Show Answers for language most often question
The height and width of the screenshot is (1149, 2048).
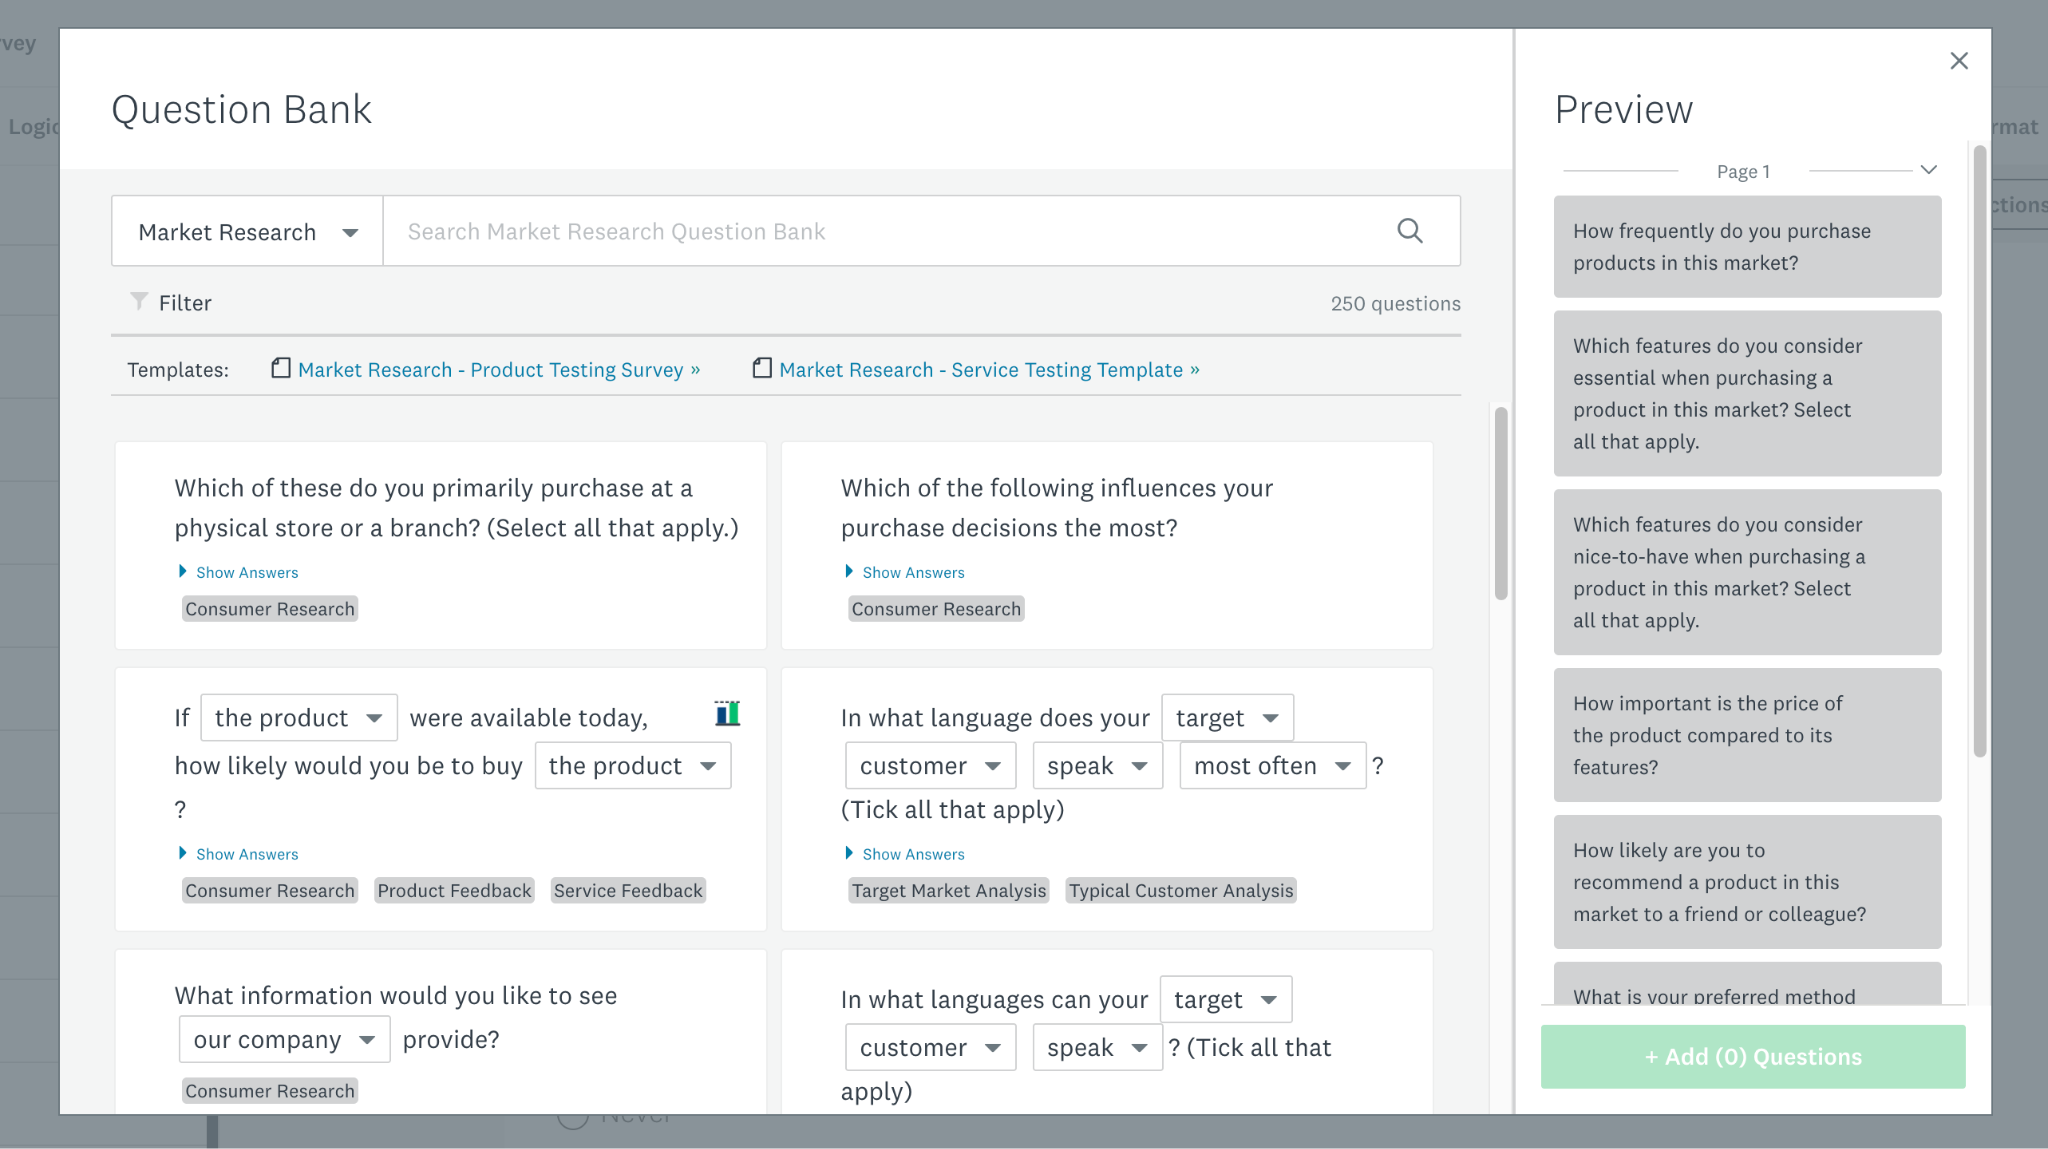click(905, 854)
